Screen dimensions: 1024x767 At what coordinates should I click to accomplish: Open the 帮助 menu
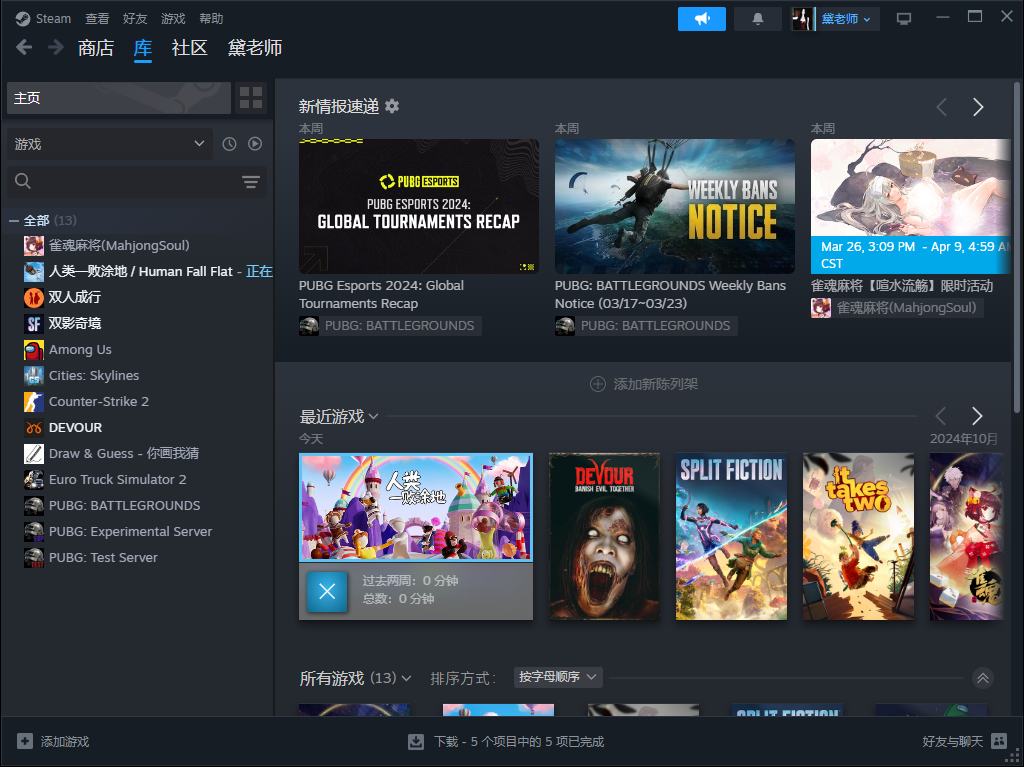[x=211, y=19]
